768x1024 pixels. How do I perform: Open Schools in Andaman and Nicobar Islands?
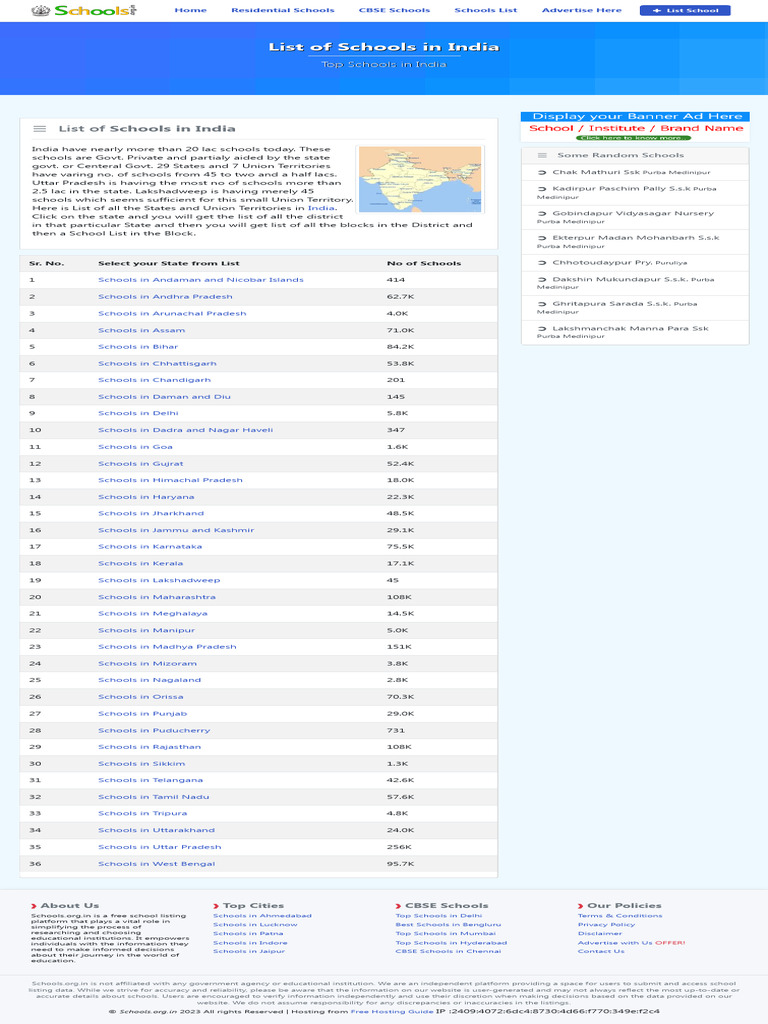click(x=200, y=280)
